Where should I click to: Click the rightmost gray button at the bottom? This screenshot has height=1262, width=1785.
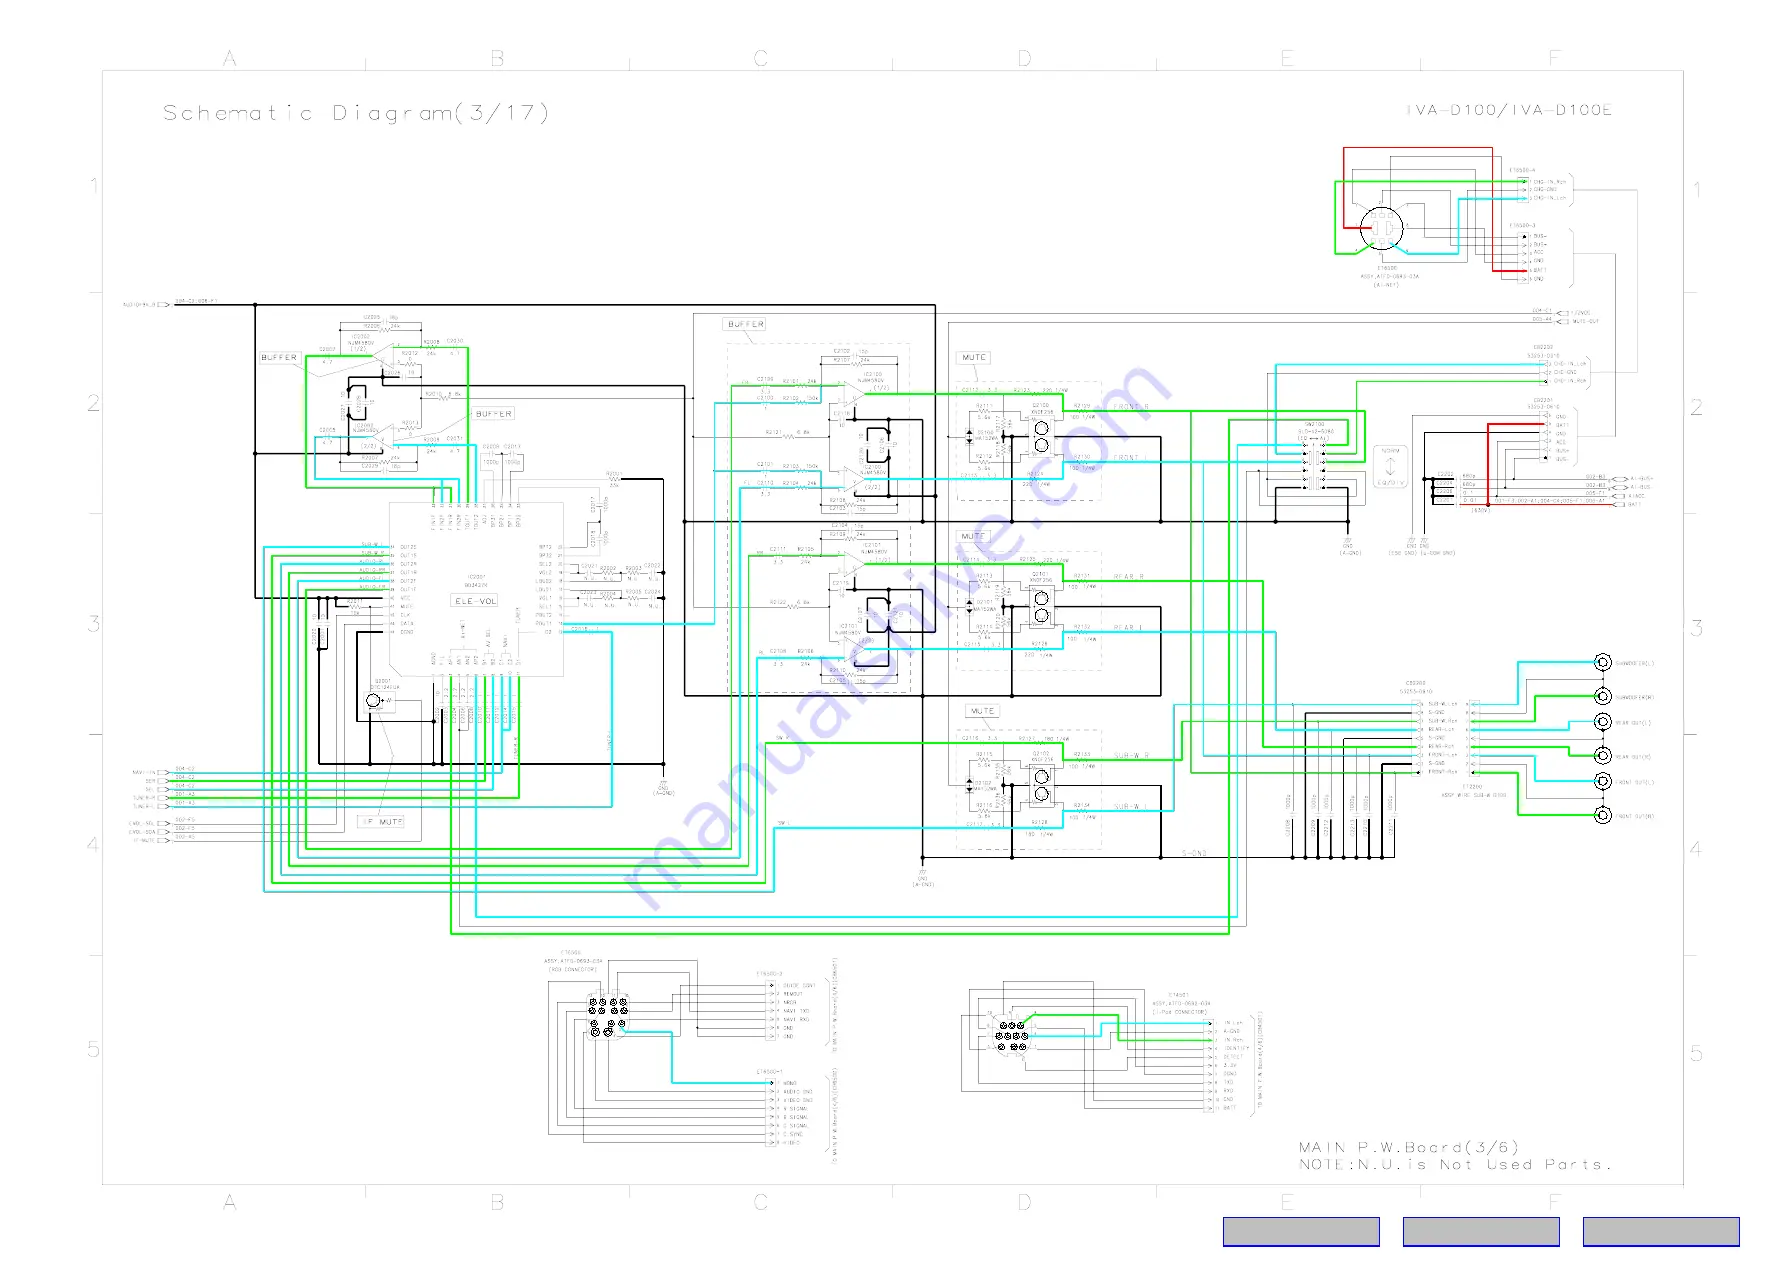pyautogui.click(x=1661, y=1231)
